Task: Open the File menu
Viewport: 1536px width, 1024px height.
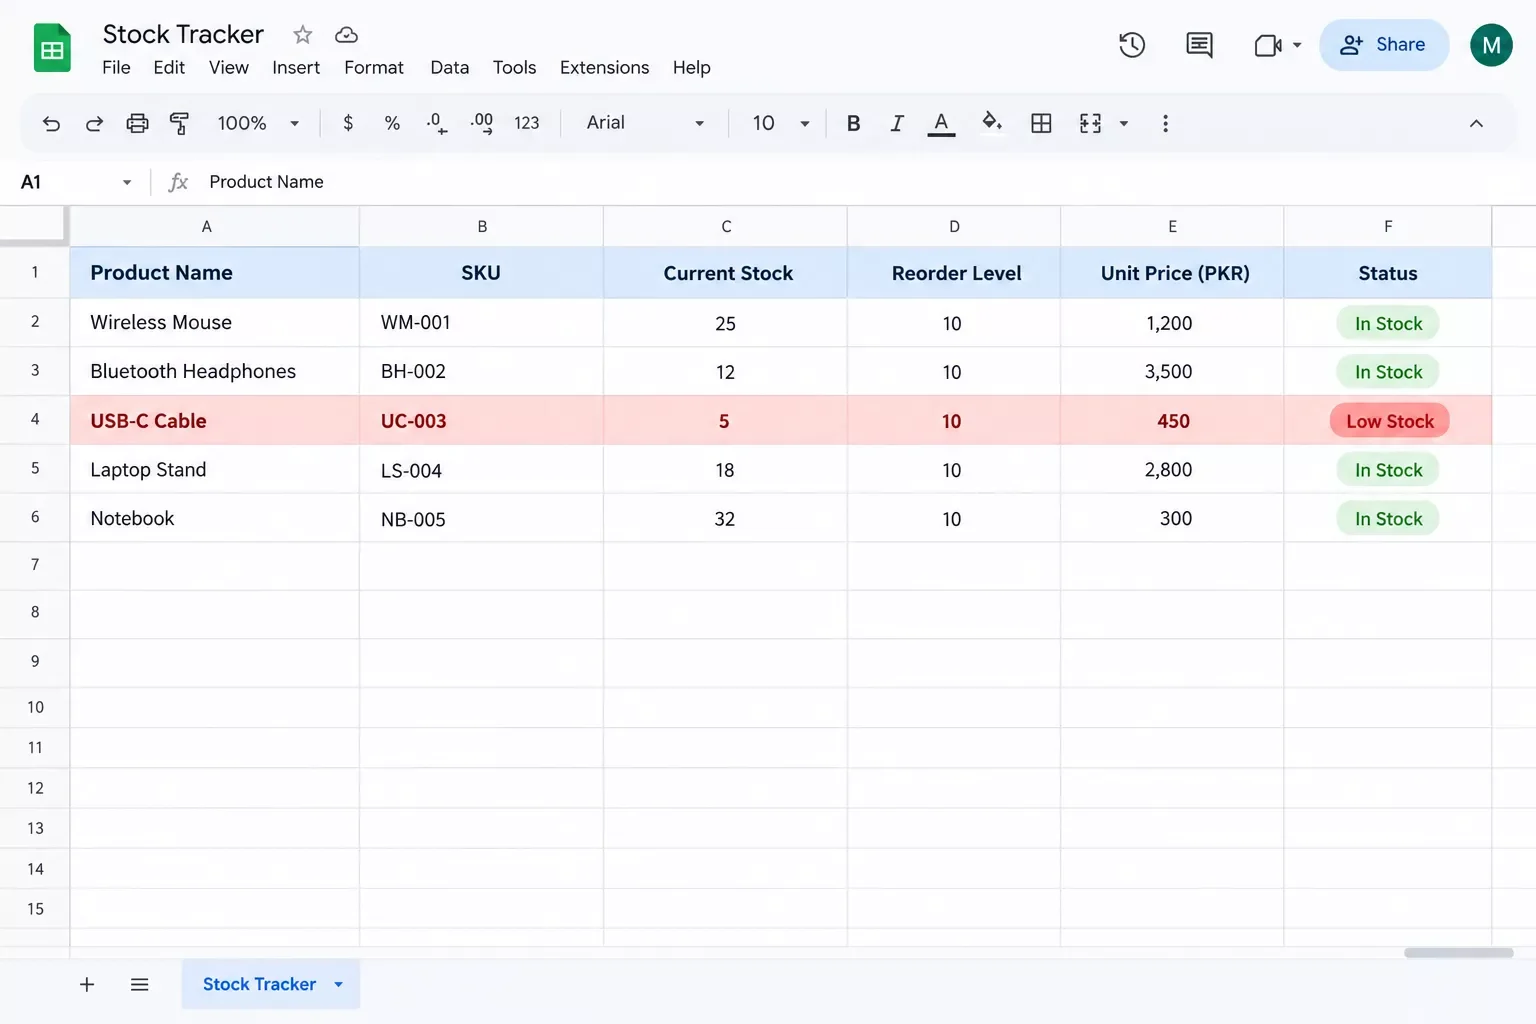Action: pyautogui.click(x=116, y=68)
